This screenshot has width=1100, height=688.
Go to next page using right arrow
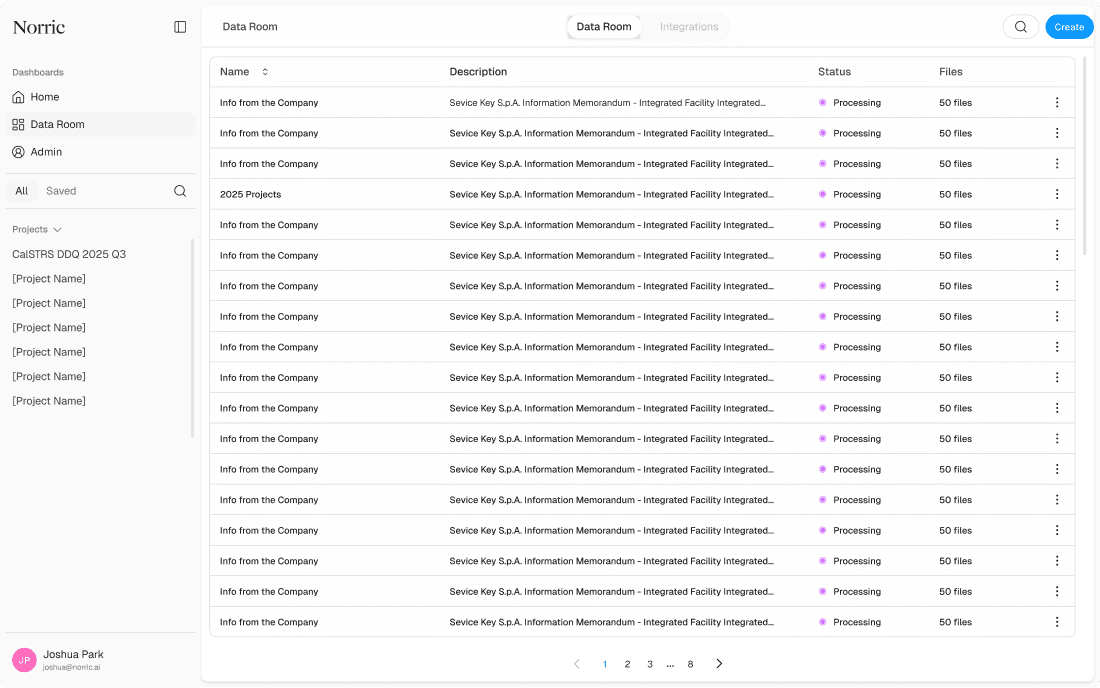(719, 663)
